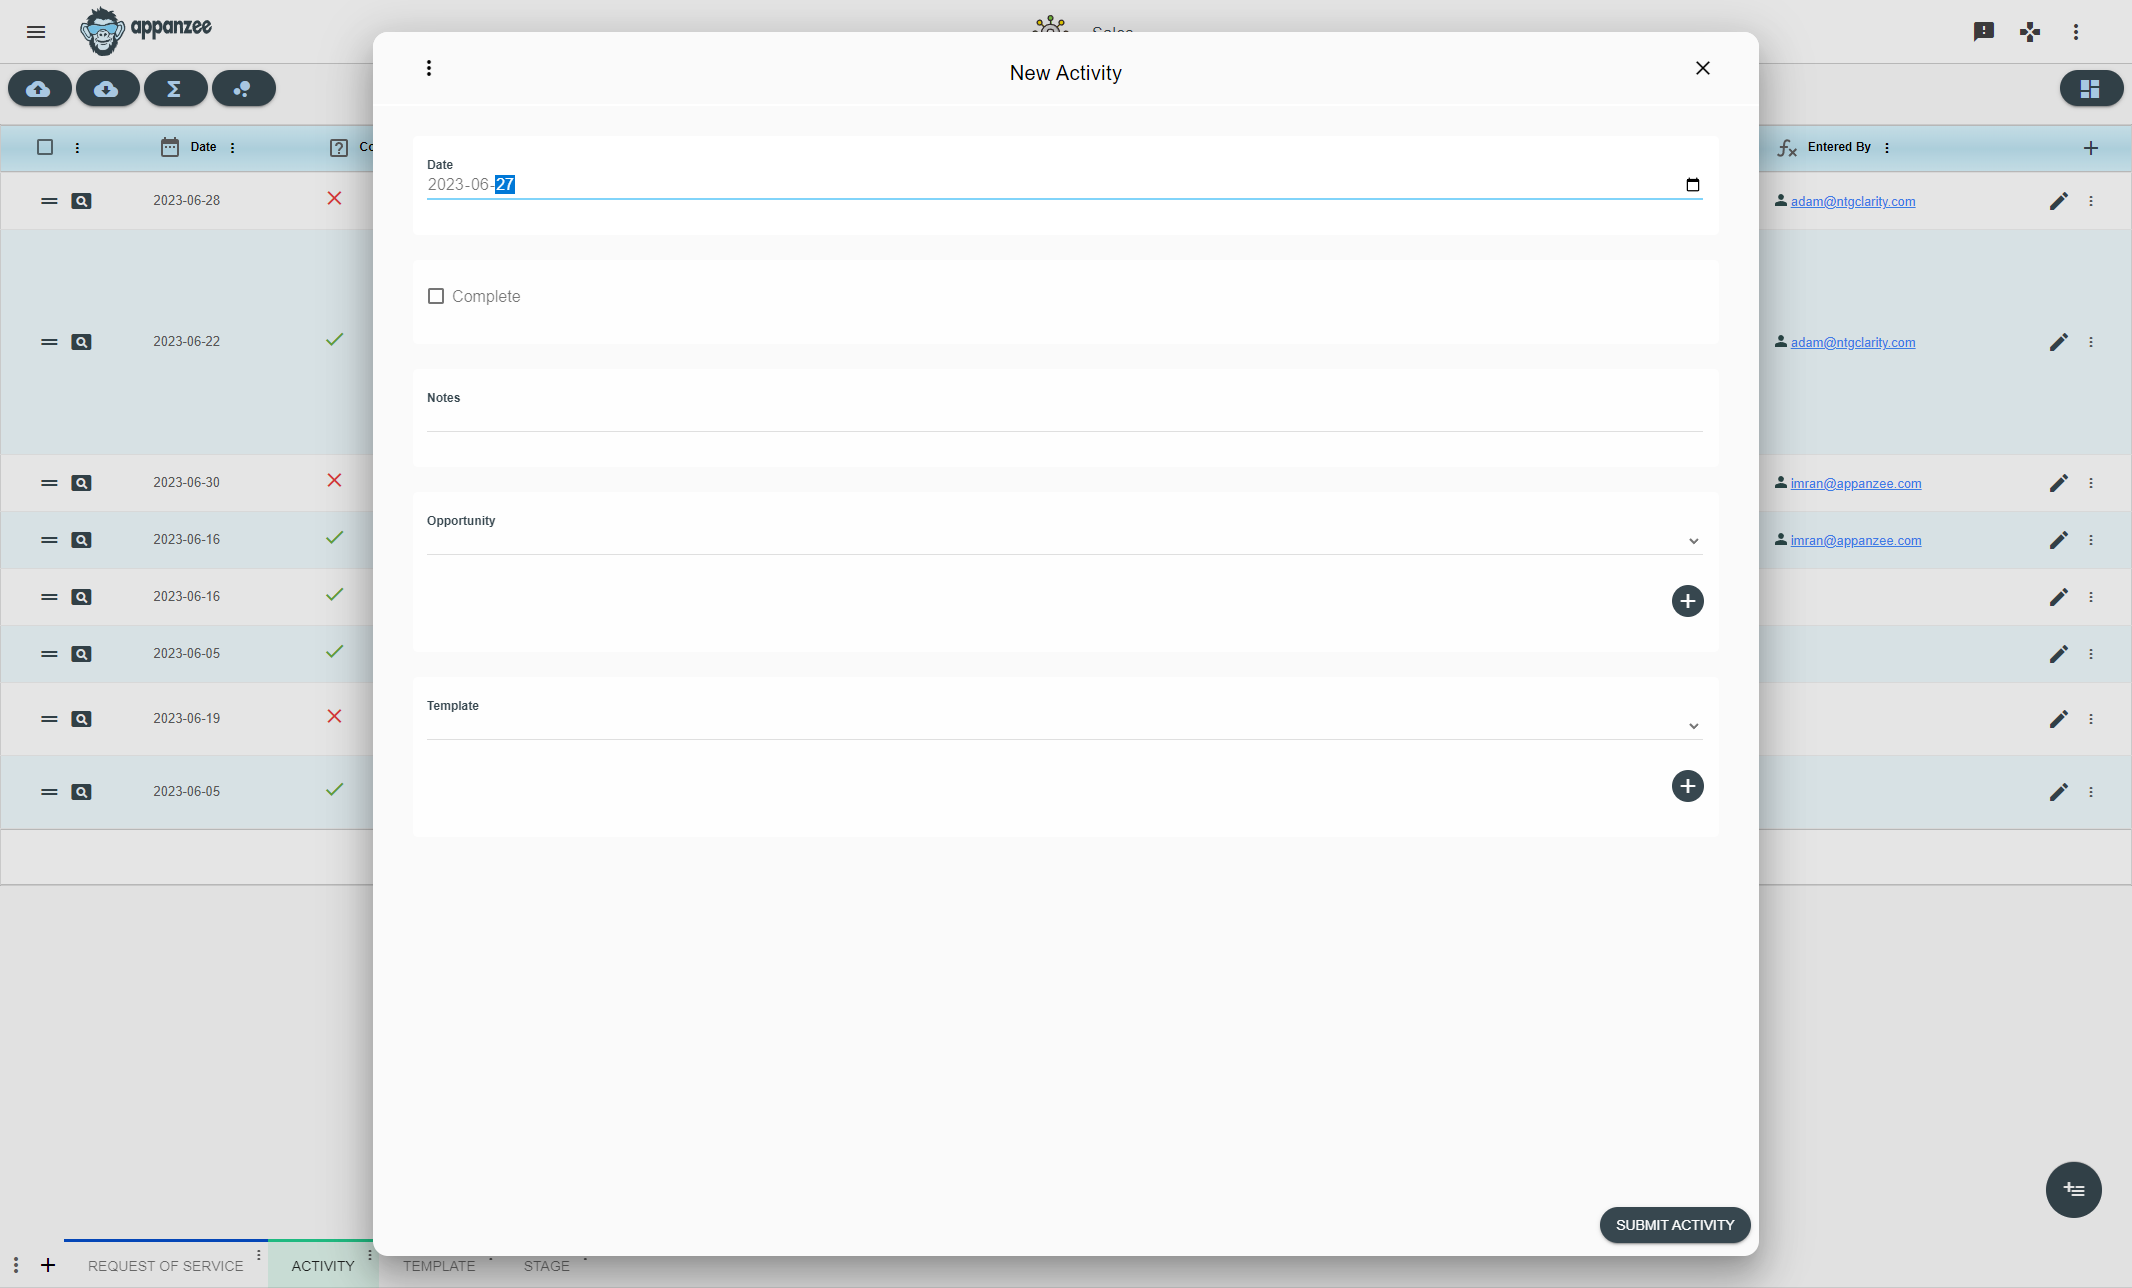Open imran@appanzee.com link in 2023-06-30 row
Screen dimensions: 2132x1288
point(1856,484)
